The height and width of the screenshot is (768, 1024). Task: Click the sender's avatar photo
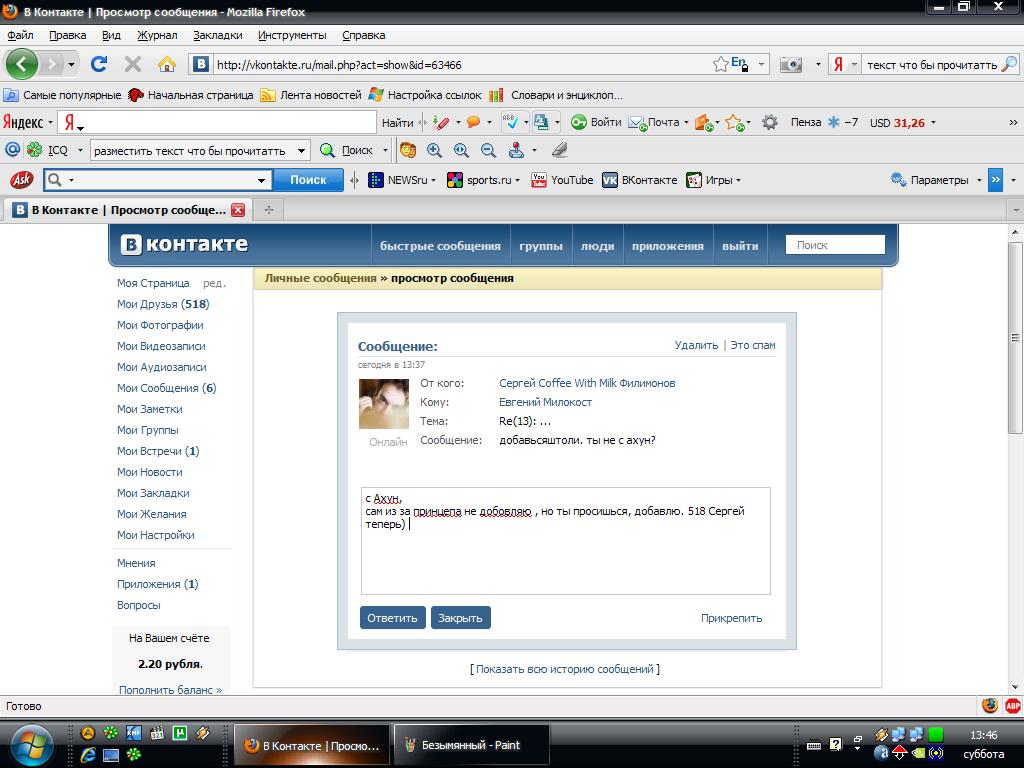click(384, 404)
